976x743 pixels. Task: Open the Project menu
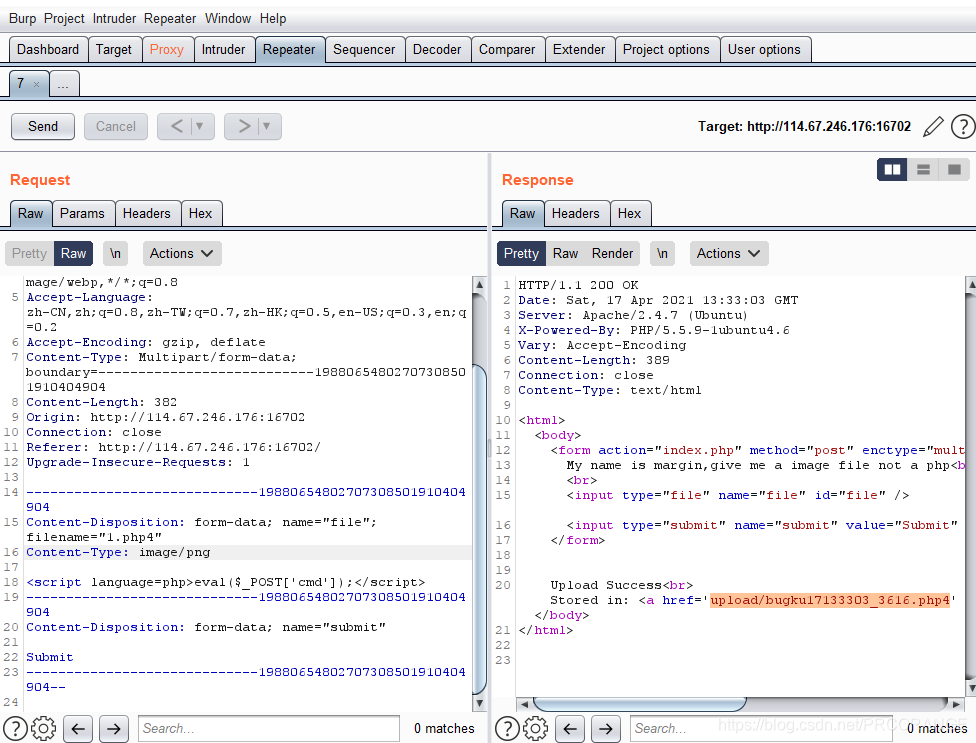click(64, 19)
